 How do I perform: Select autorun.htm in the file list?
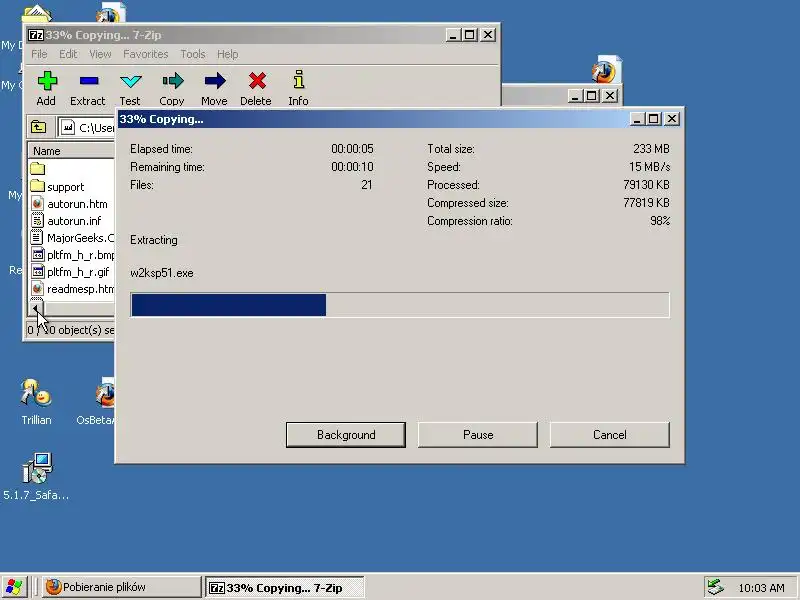tap(71, 204)
